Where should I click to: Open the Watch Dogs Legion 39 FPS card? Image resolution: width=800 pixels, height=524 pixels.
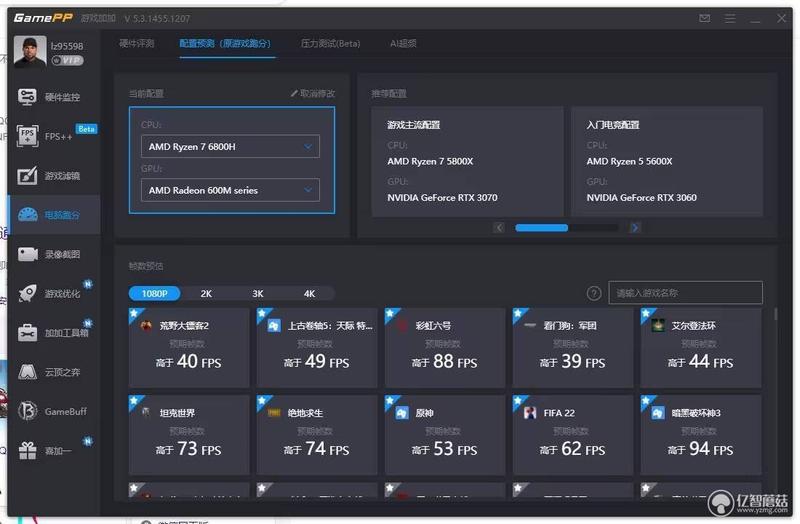[573, 347]
